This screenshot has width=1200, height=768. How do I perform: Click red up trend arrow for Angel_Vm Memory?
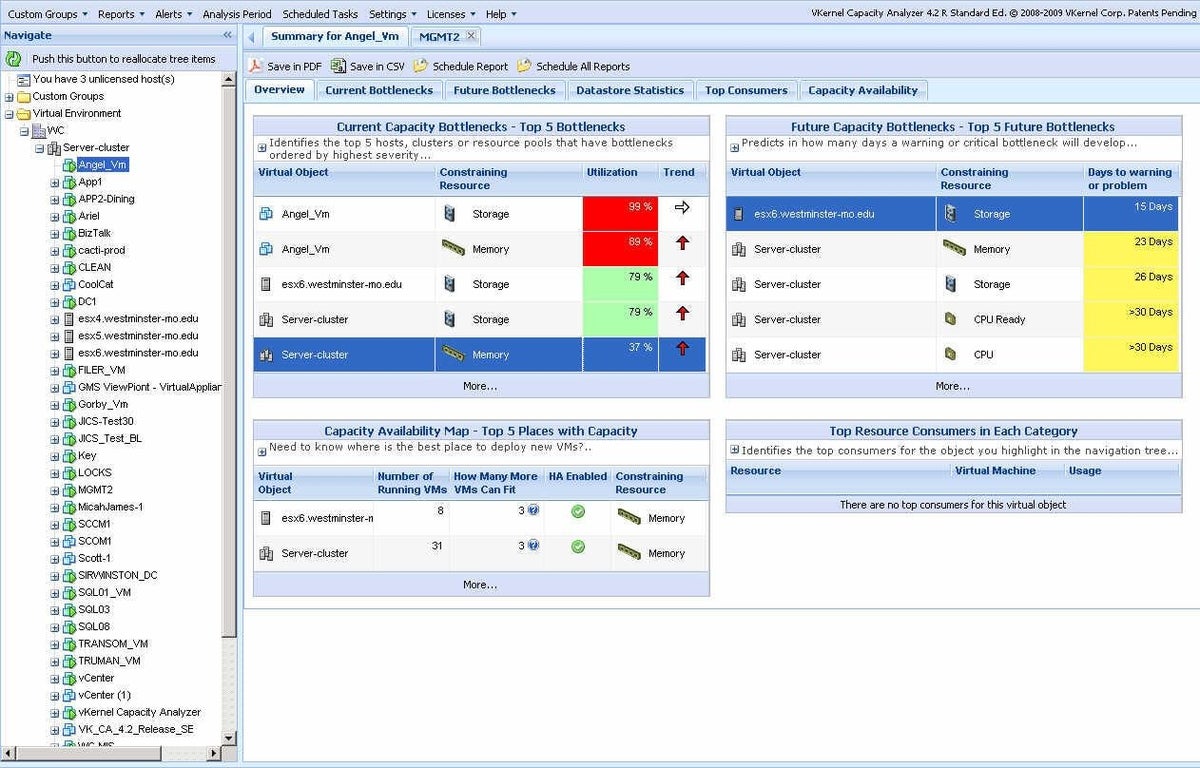(x=683, y=243)
